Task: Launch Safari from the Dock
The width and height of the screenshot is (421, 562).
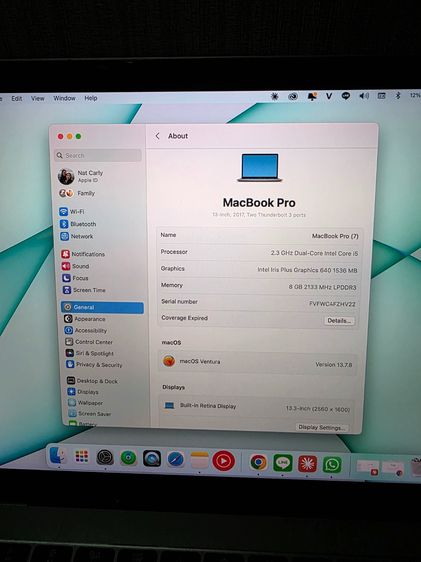Action: [x=176, y=459]
